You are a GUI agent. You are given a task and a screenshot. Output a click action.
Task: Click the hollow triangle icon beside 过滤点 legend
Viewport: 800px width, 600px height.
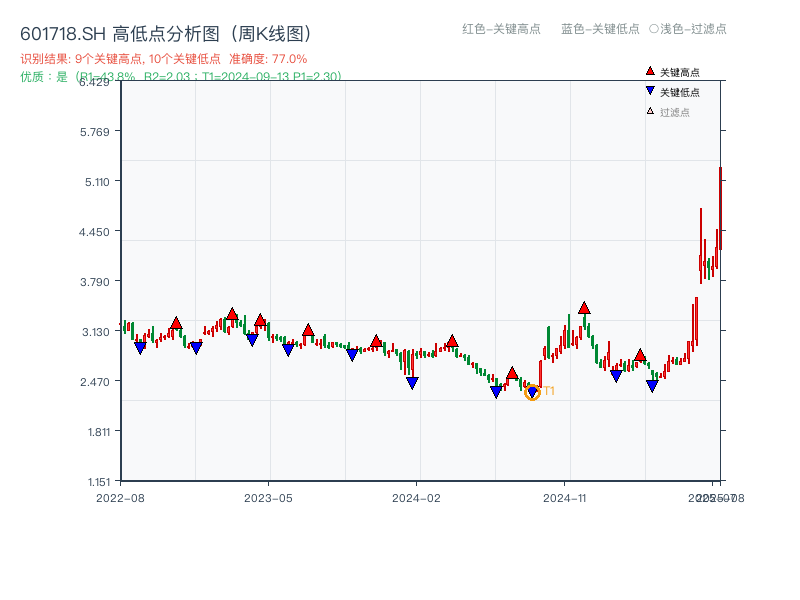pyautogui.click(x=650, y=111)
